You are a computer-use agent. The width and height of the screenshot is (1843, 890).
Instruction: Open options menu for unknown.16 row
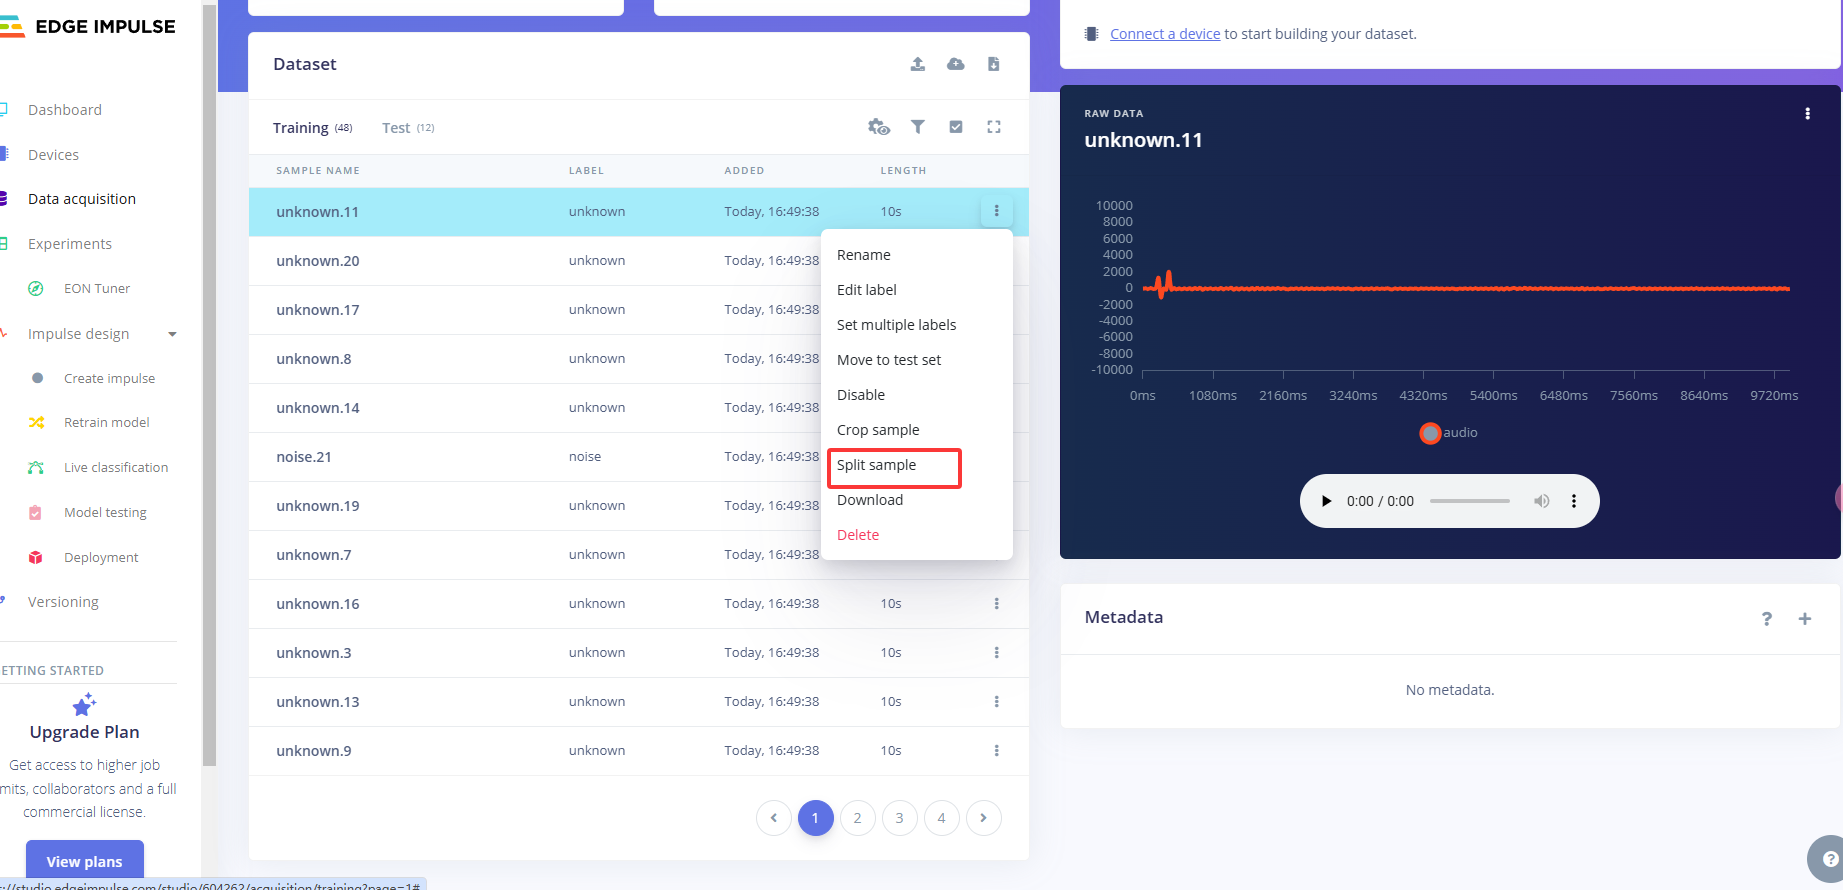996,604
